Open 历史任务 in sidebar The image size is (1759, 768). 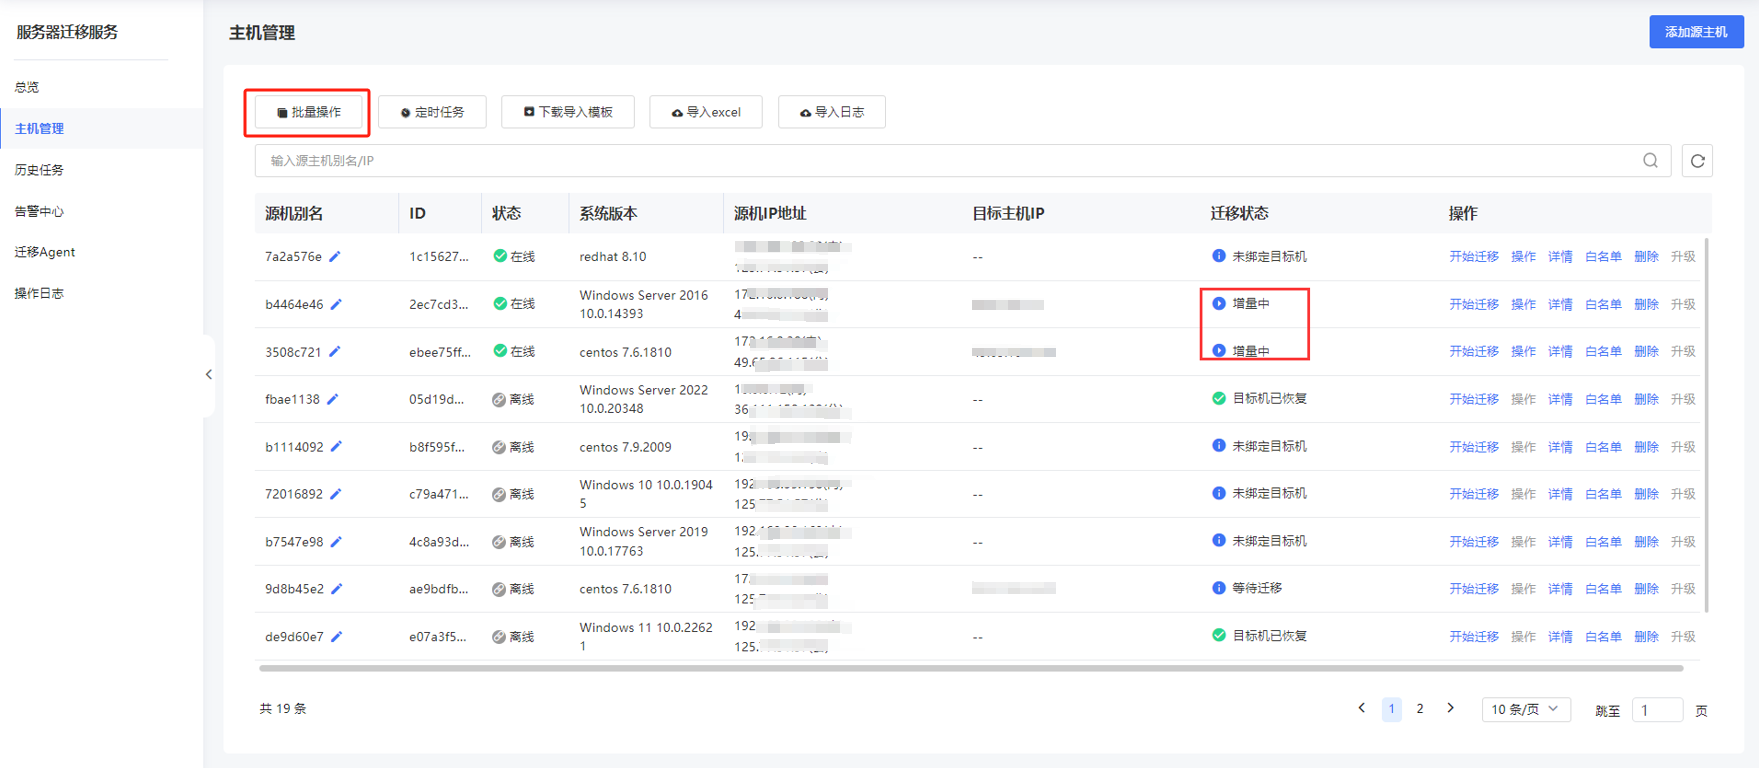tap(39, 170)
